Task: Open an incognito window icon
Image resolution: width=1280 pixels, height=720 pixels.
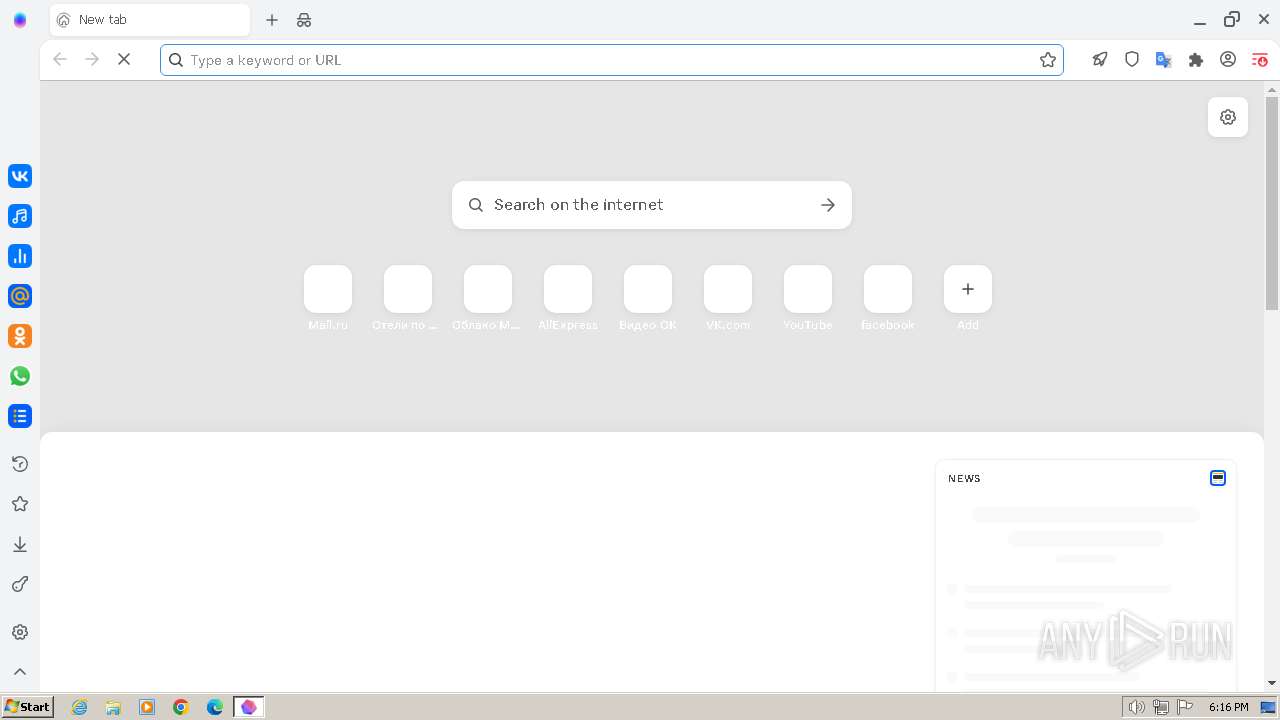Action: pos(304,20)
